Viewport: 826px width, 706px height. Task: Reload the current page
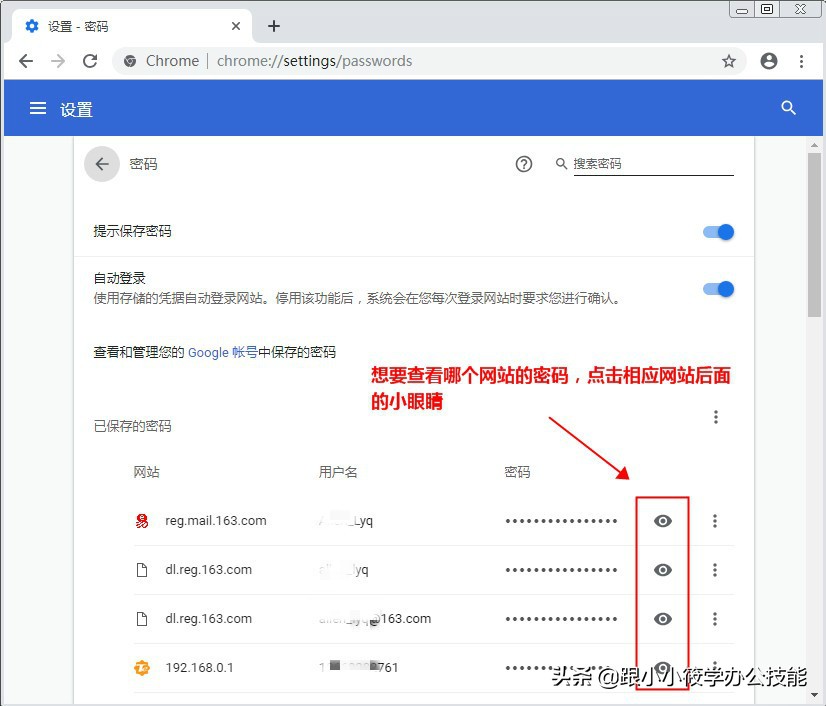(90, 61)
